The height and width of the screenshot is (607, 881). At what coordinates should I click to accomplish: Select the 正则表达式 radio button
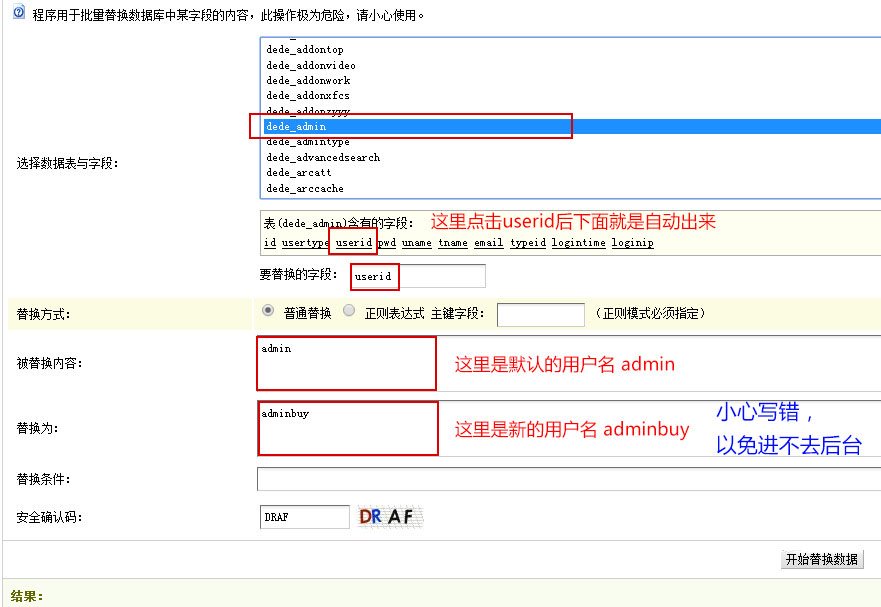349,310
